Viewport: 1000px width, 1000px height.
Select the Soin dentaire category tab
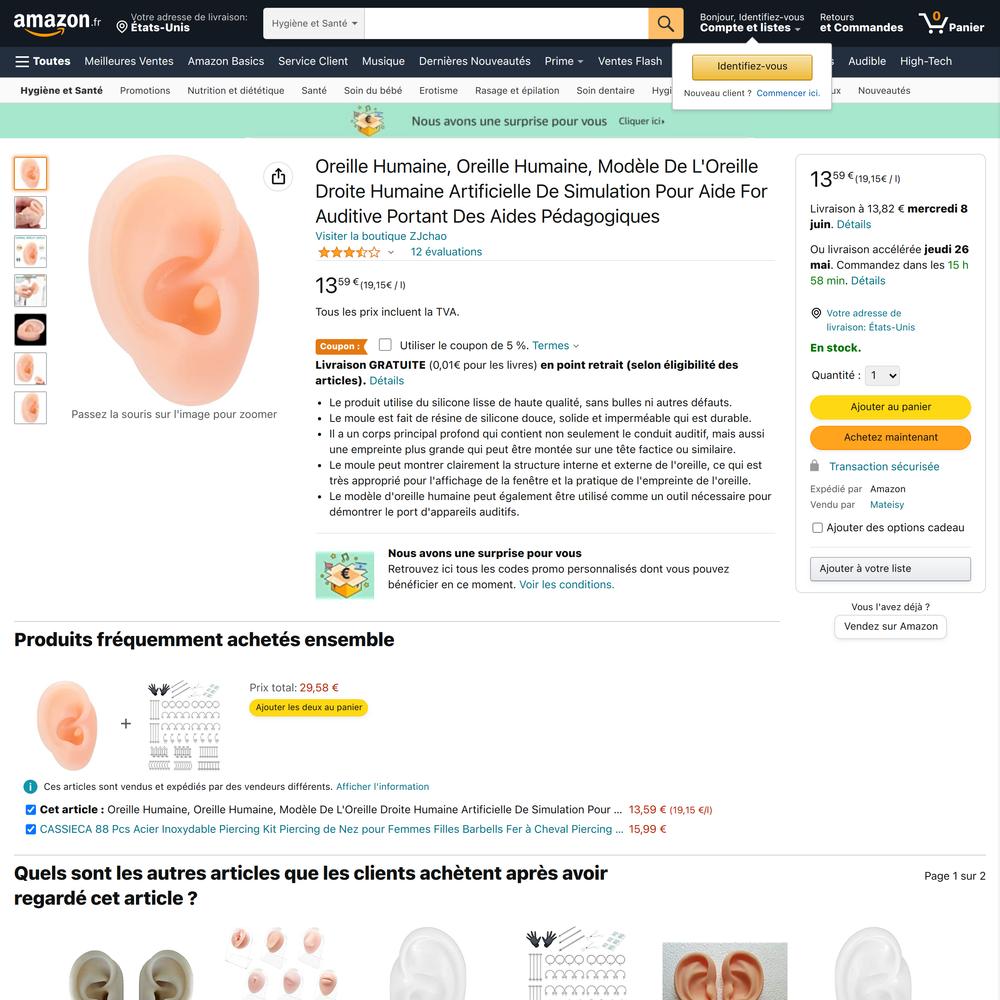[x=605, y=91]
